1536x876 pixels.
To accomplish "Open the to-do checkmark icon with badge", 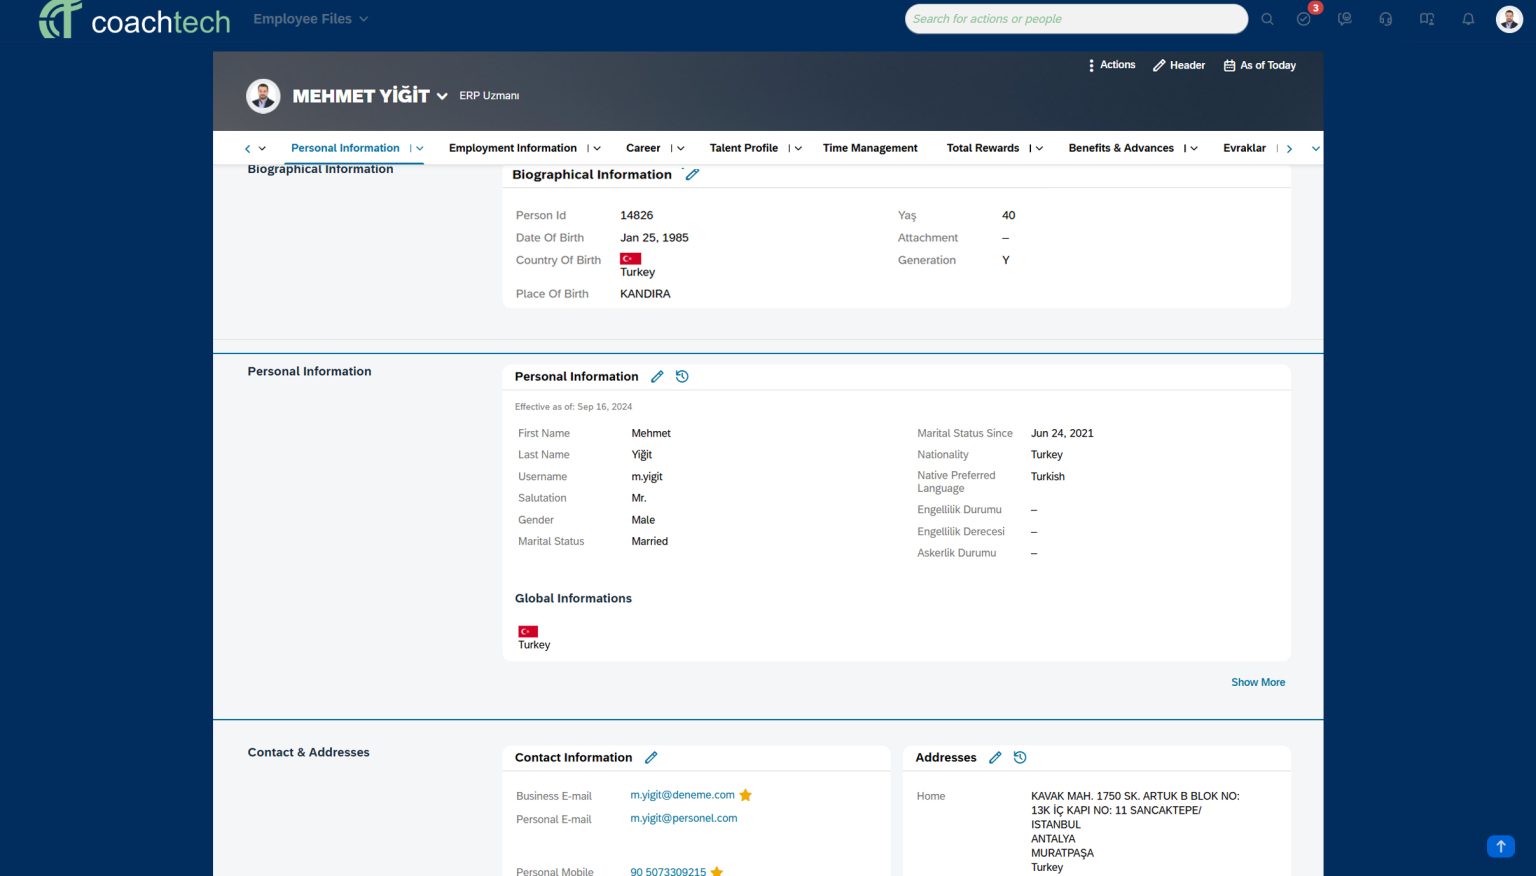I will [1304, 19].
